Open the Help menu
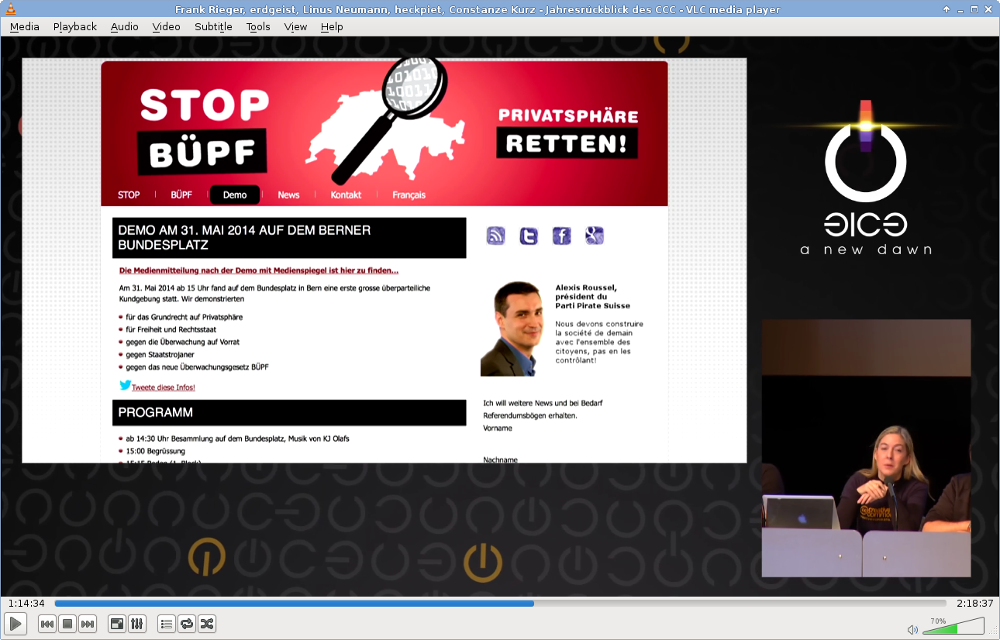The image size is (1000, 640). coord(332,27)
